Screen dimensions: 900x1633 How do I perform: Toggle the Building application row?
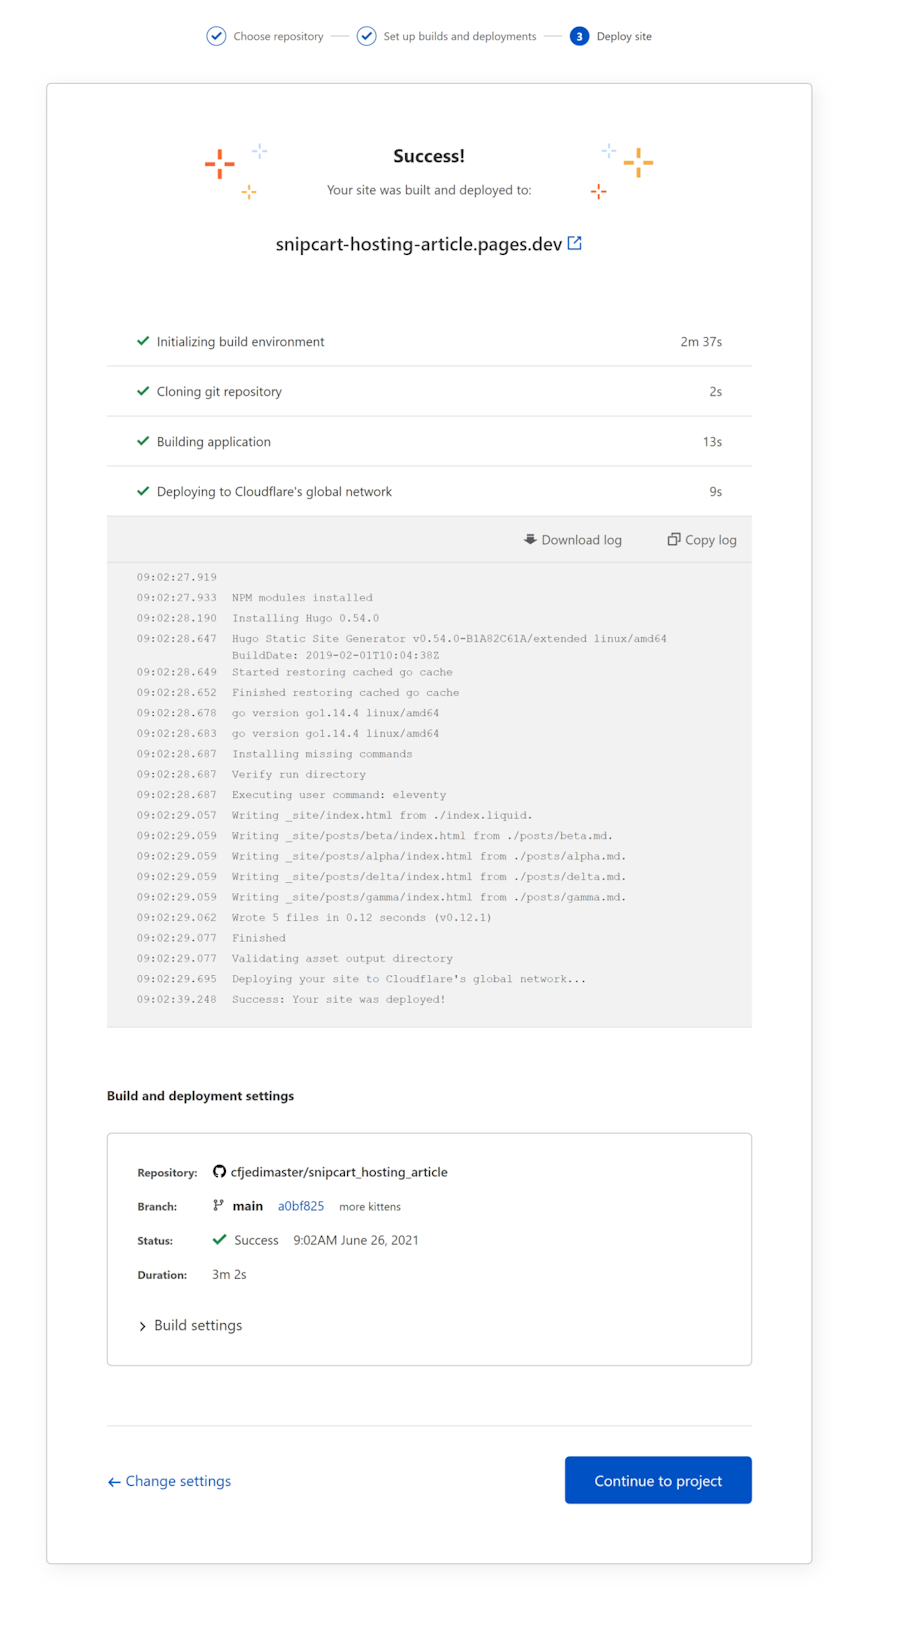tap(429, 441)
